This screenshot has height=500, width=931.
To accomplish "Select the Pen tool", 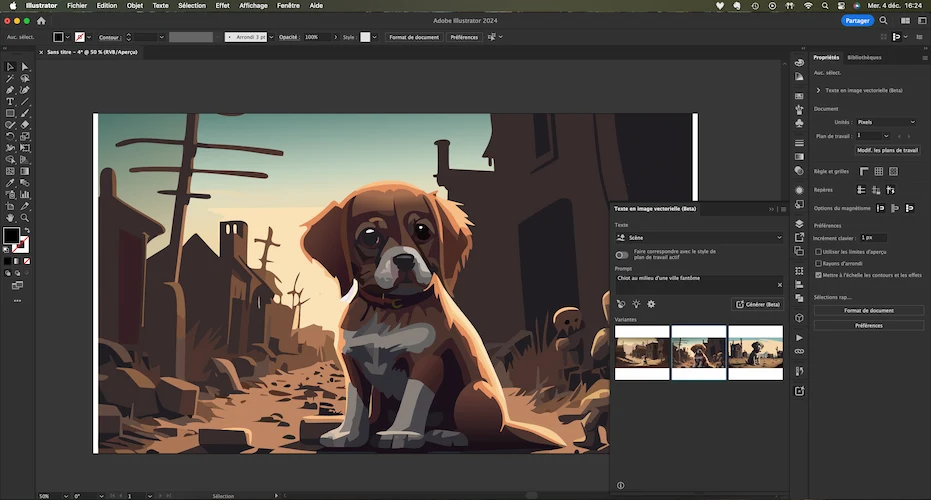I will pyautogui.click(x=10, y=90).
